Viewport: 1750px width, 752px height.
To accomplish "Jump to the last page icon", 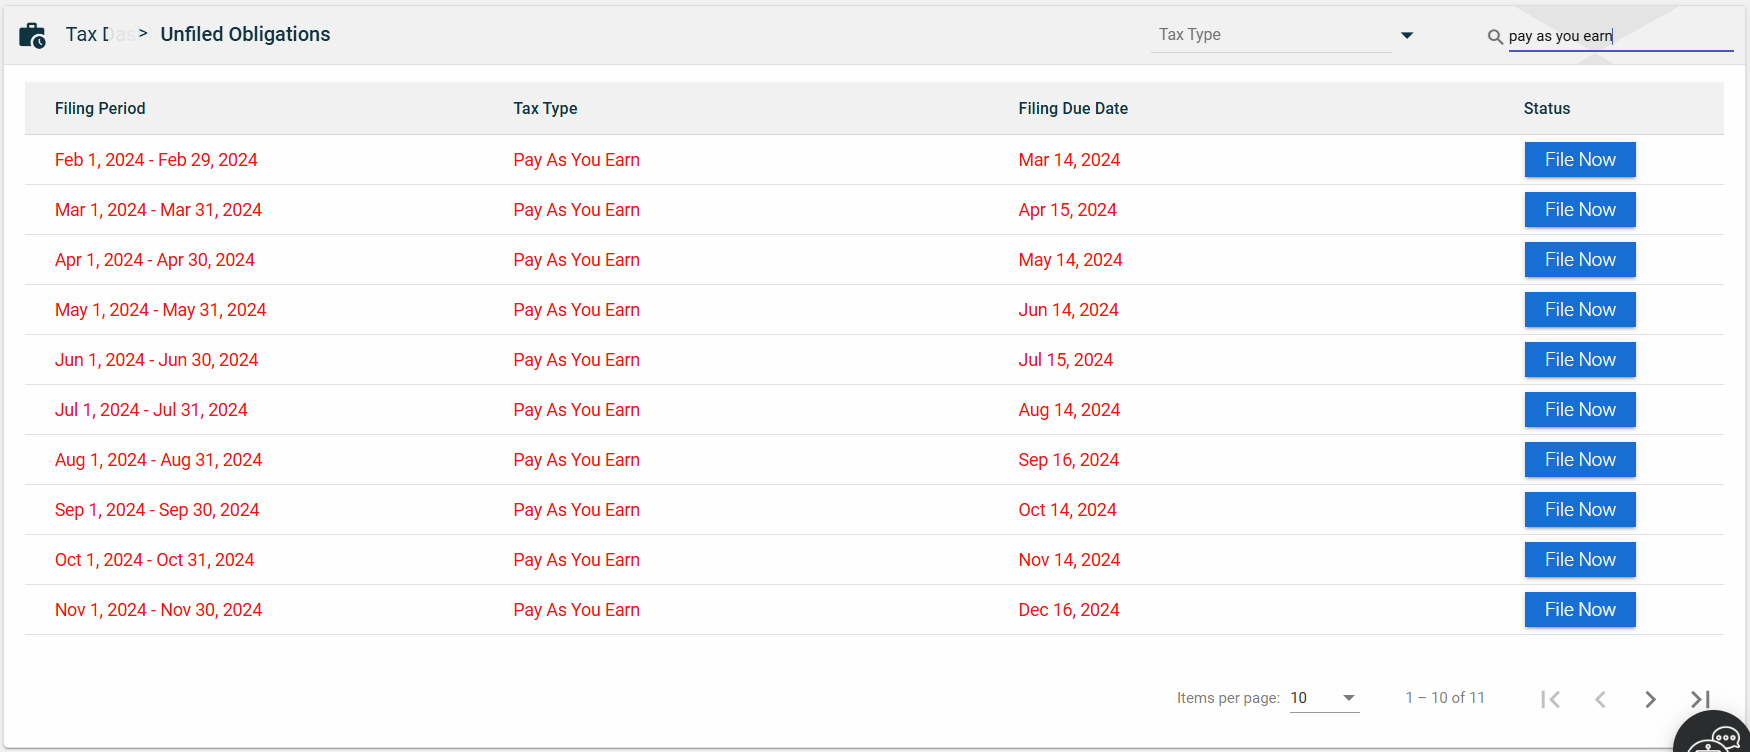I will pyautogui.click(x=1700, y=699).
